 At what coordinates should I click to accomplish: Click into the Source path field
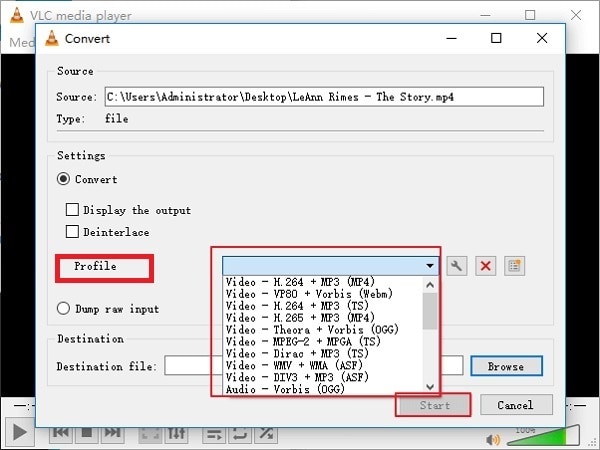click(x=324, y=97)
